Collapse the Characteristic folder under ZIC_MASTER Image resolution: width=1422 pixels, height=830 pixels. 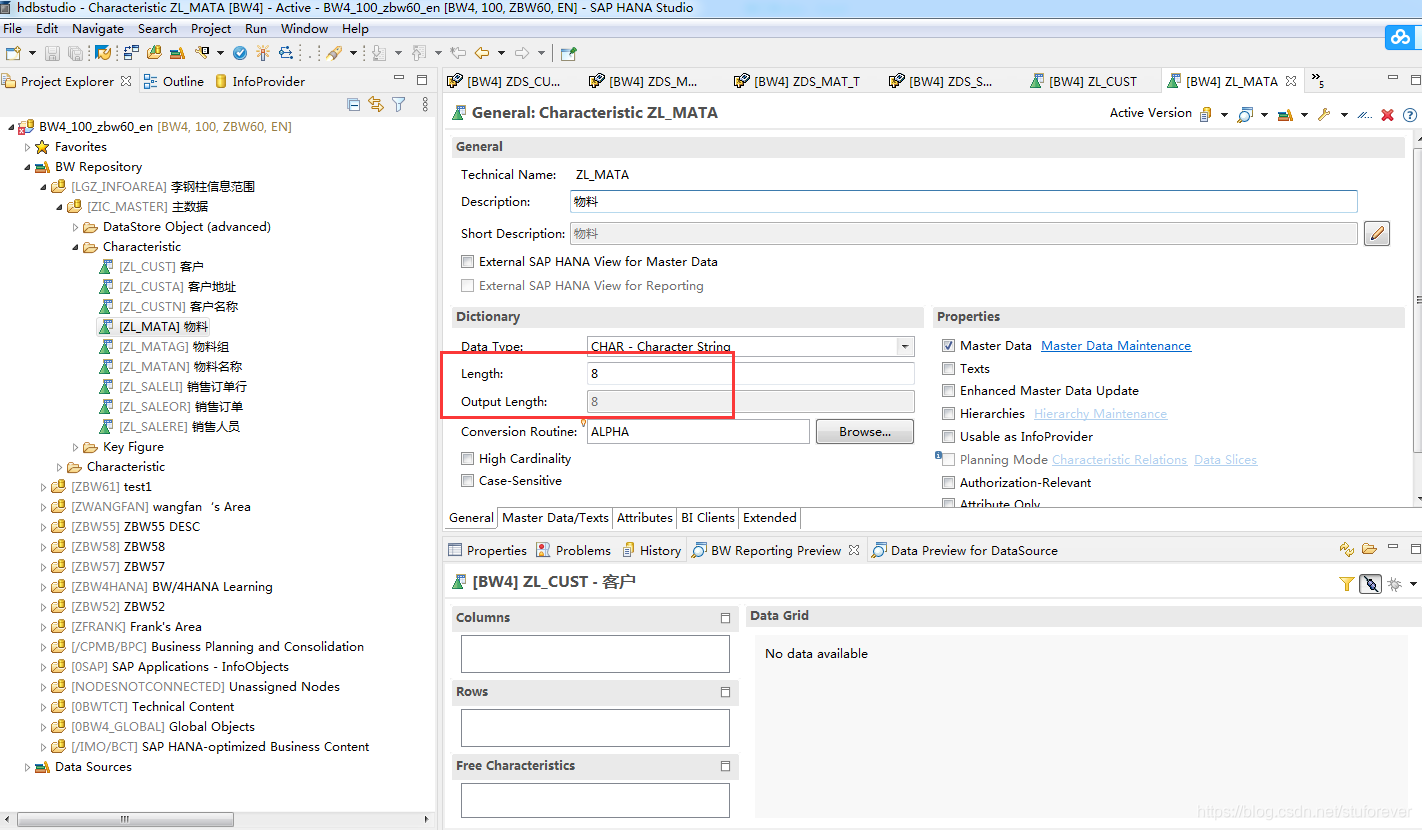pyautogui.click(x=75, y=247)
